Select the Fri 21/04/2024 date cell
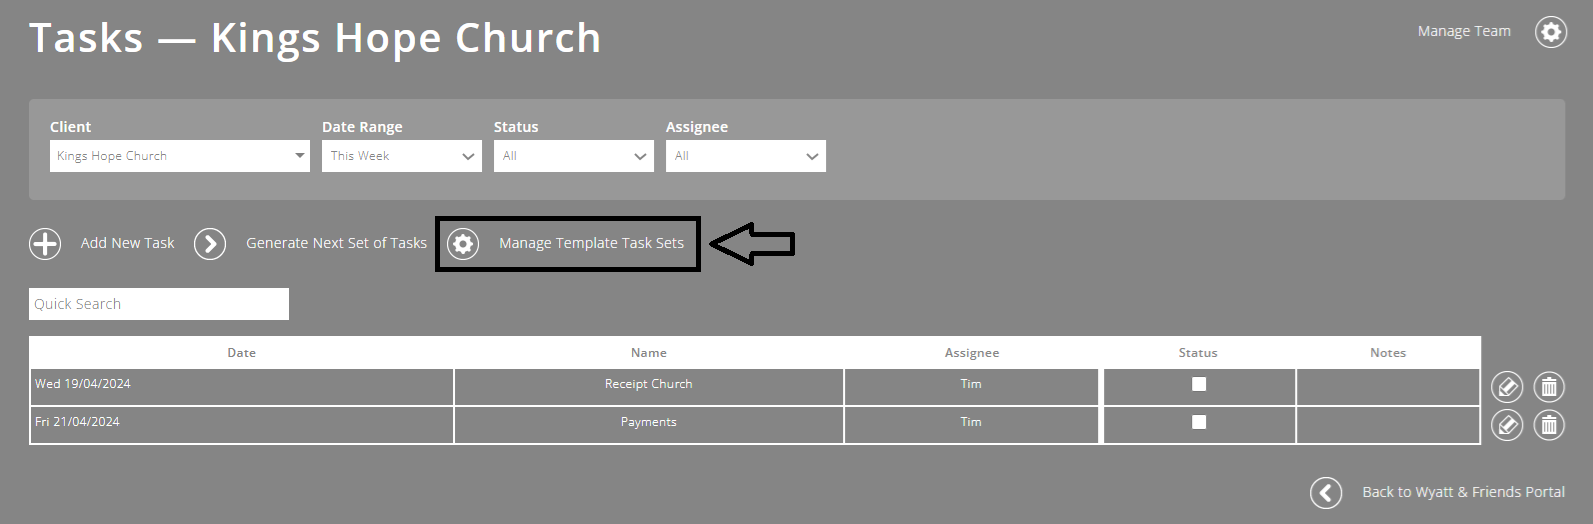Viewport: 1593px width, 524px height. click(242, 425)
